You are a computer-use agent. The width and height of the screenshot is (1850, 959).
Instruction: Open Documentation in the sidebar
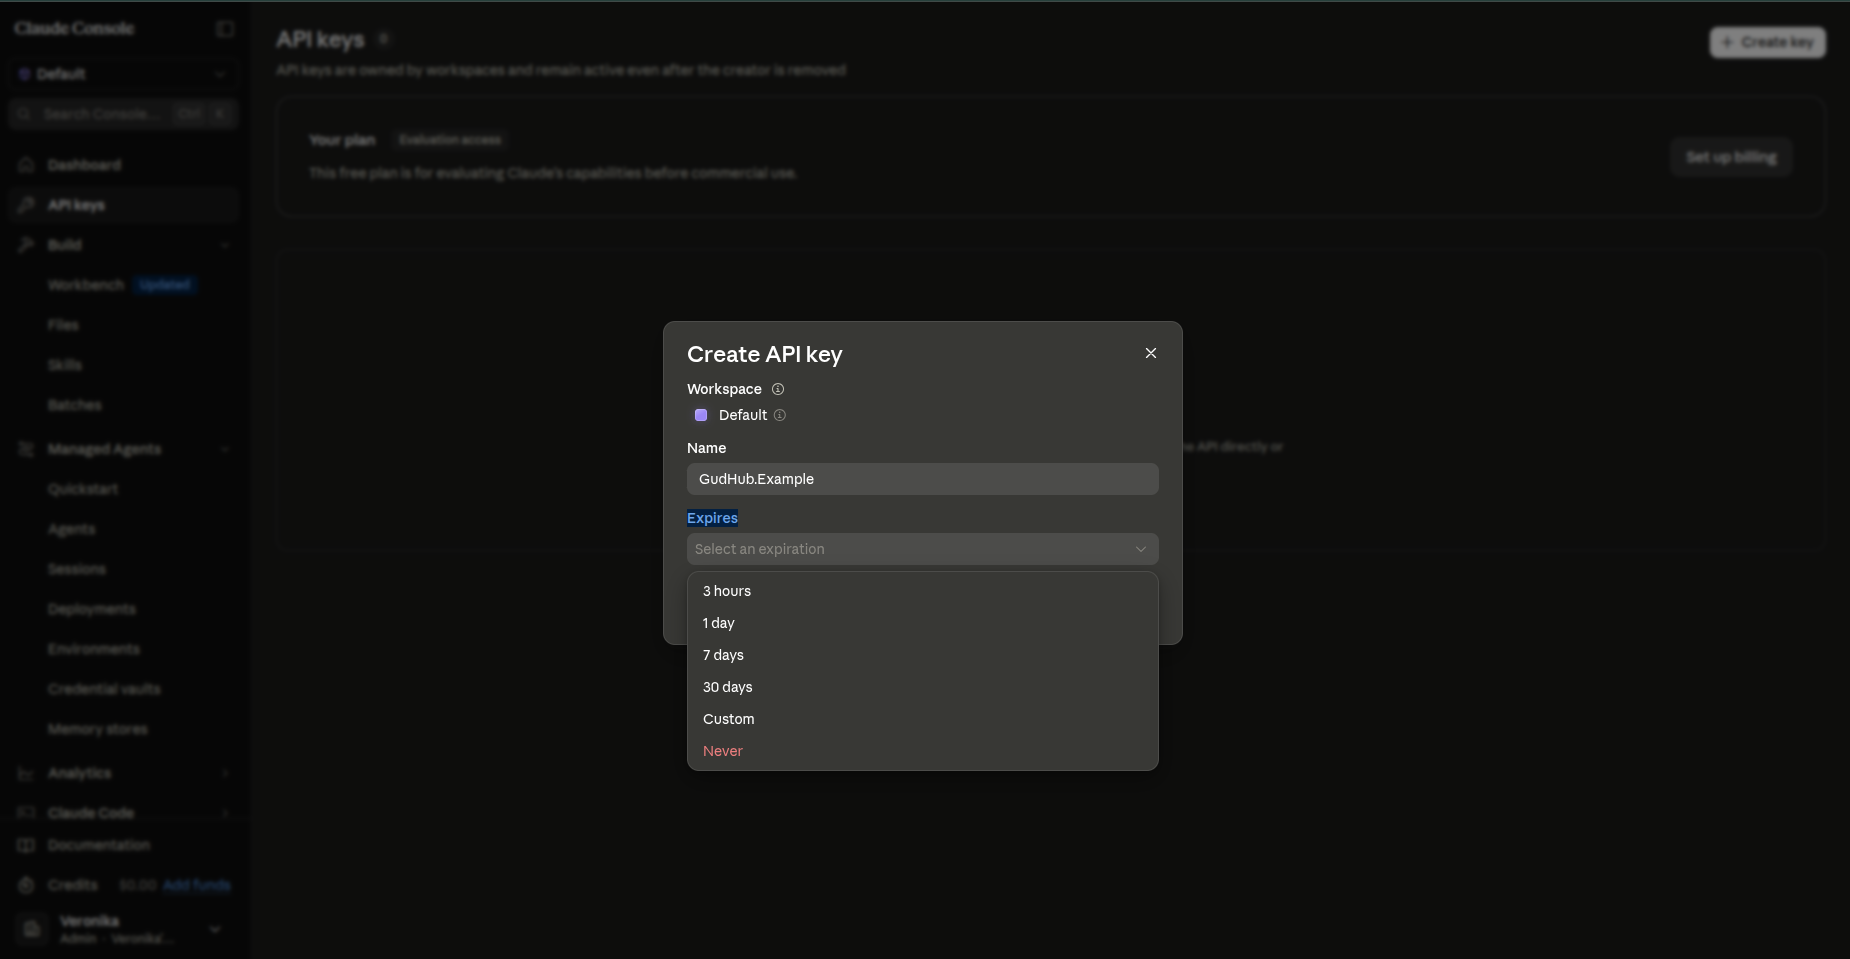(122, 845)
